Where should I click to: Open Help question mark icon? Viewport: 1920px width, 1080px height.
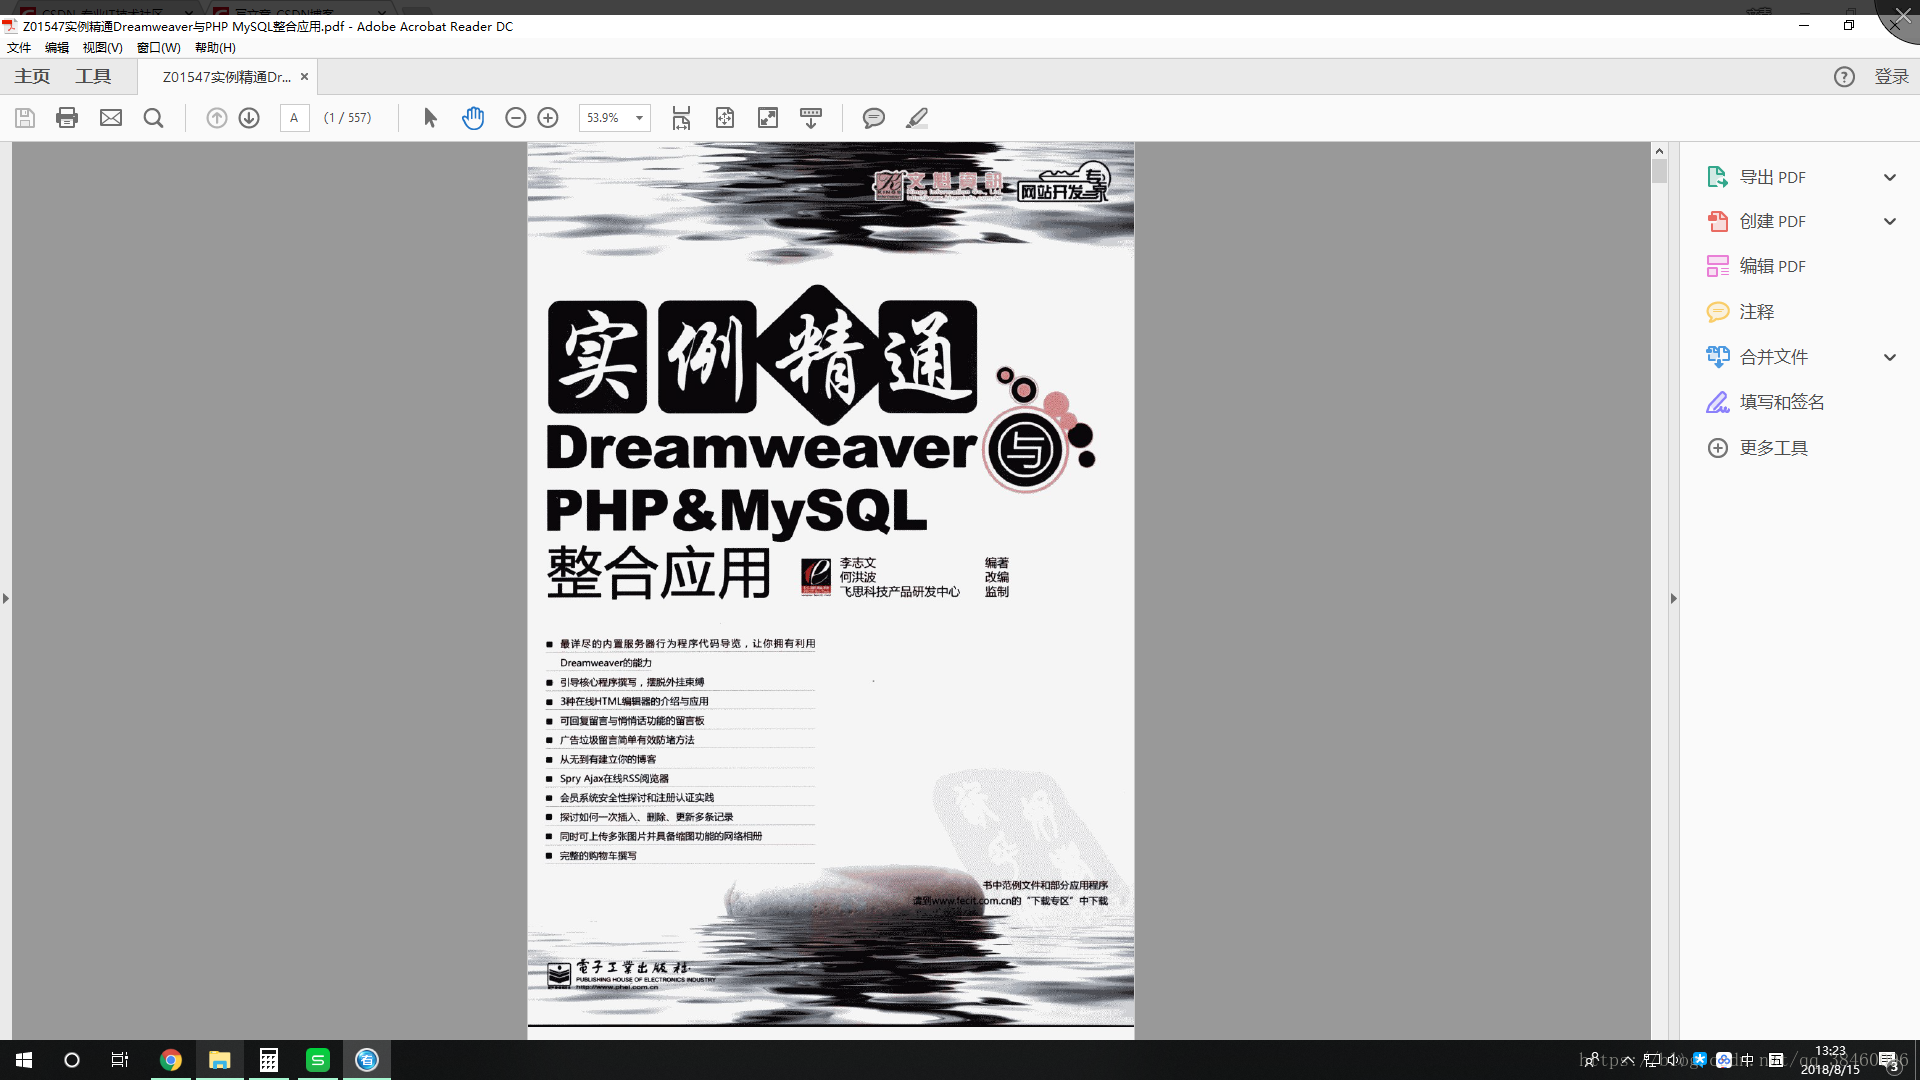coord(1844,77)
